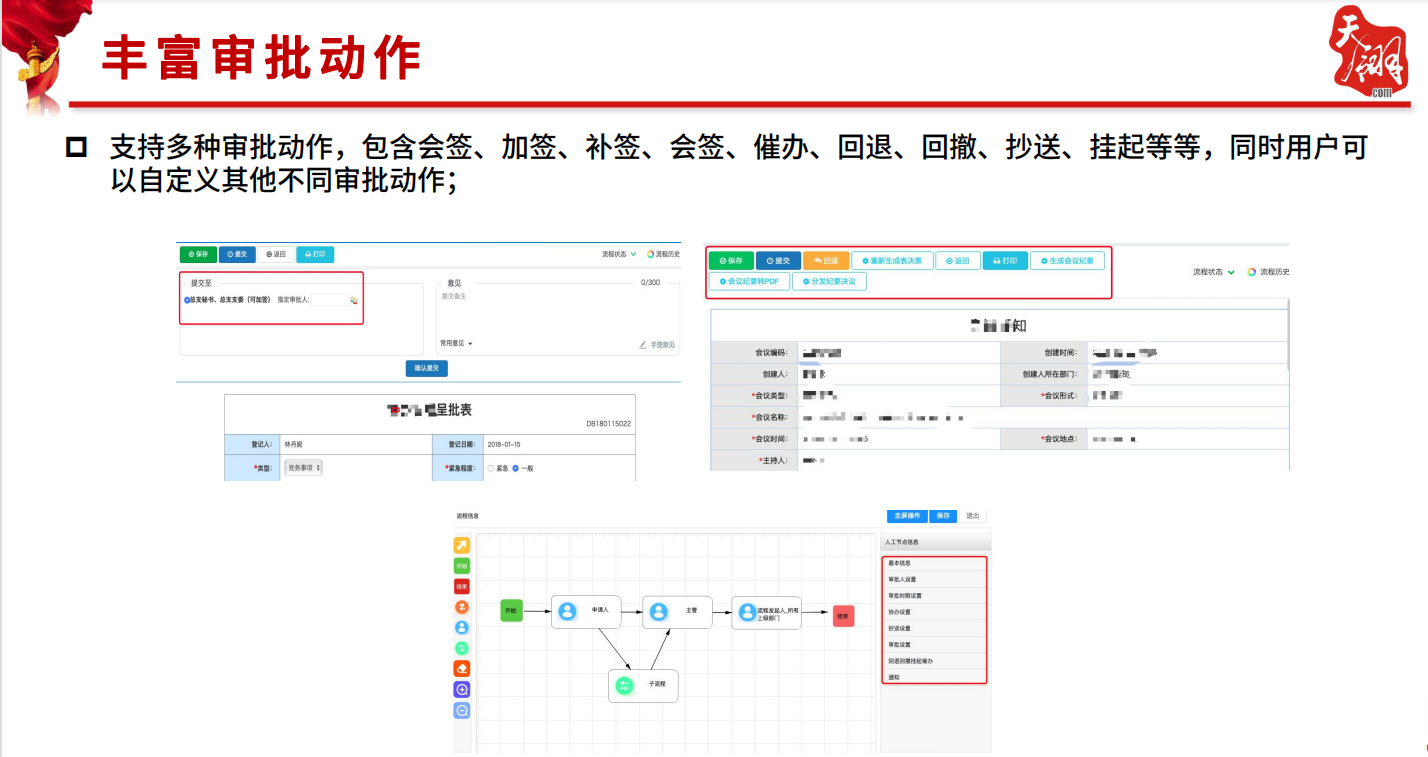Click the 打印 printer button on the meeting form

(x=1004, y=260)
